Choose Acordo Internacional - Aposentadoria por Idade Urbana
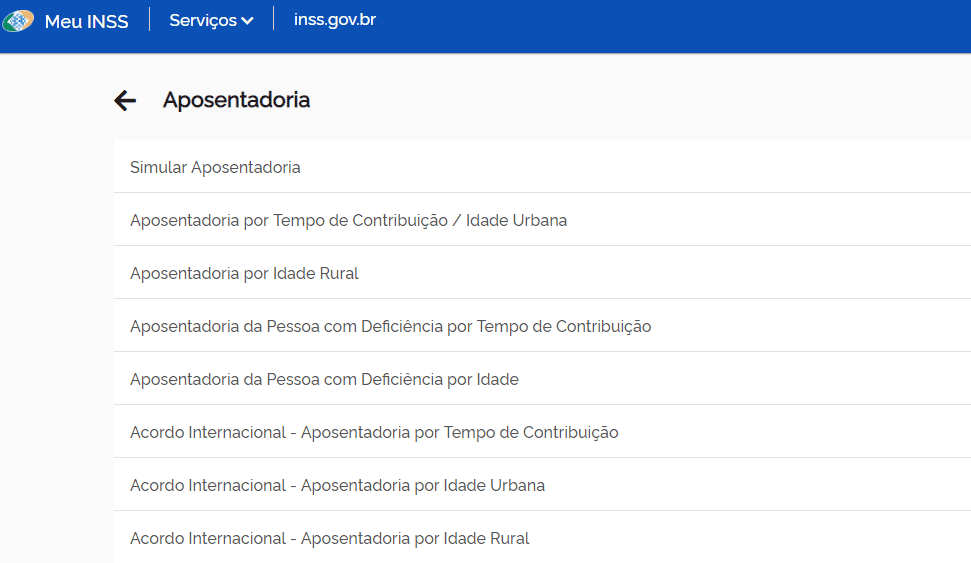The height and width of the screenshot is (563, 971). 542,484
